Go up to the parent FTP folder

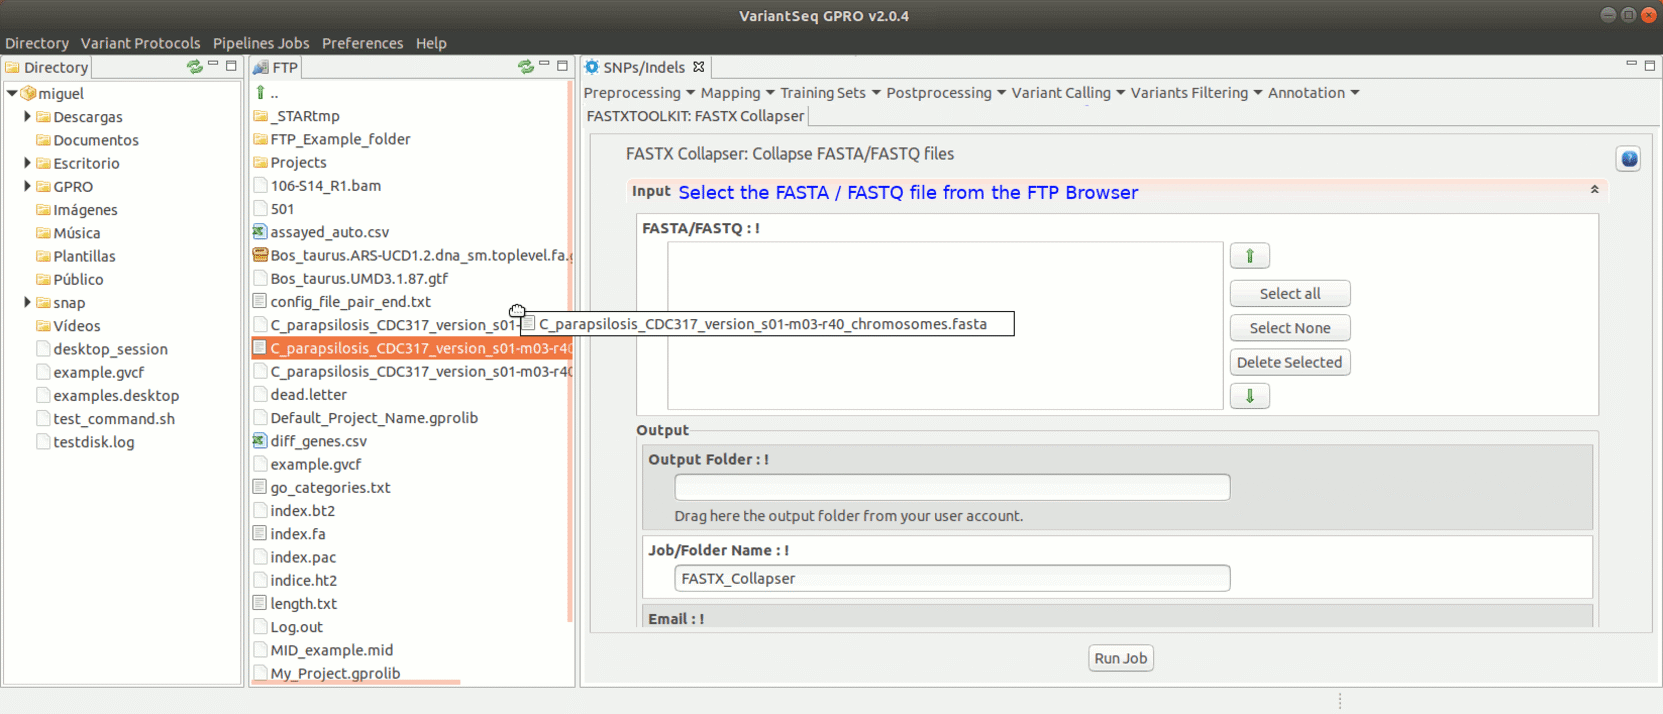261,93
